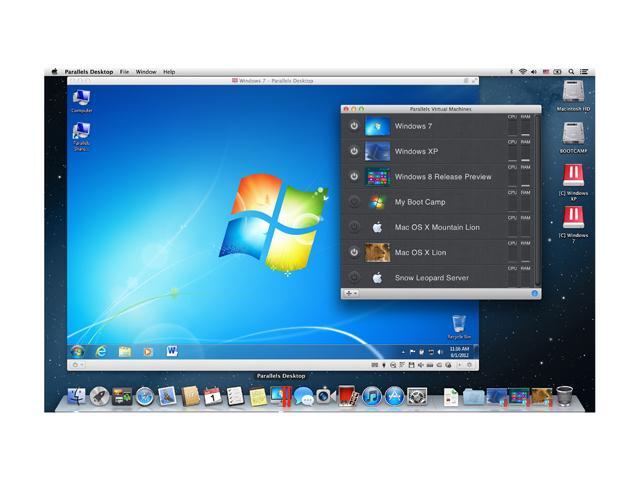Image resolution: width=640 pixels, height=480 pixels.
Task: Open Computer icon on the Windows desktop
Action: coord(82,101)
